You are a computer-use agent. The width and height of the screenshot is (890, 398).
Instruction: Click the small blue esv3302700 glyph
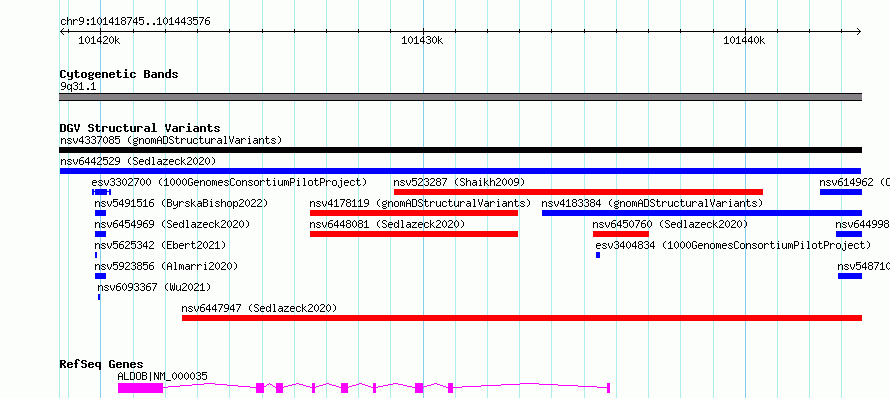(101, 192)
